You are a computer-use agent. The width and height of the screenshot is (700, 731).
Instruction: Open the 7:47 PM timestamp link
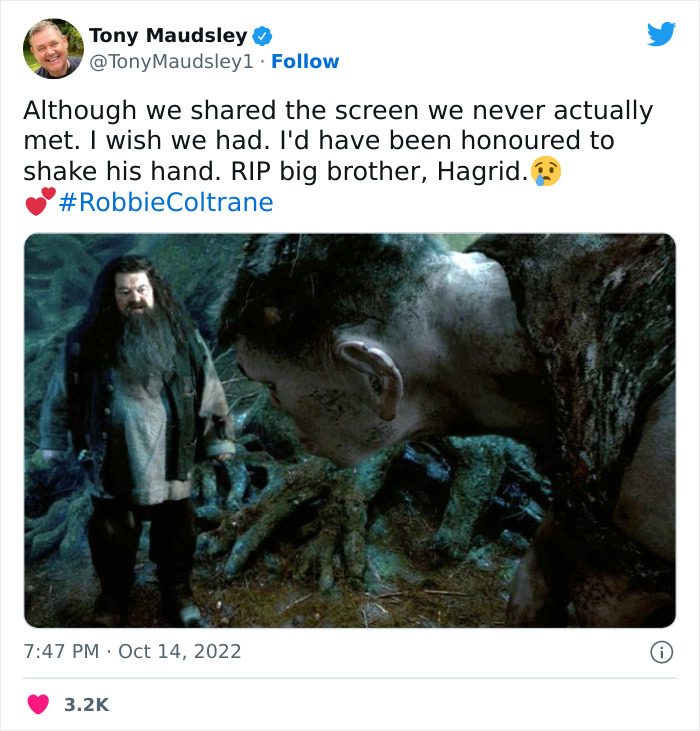[61, 651]
